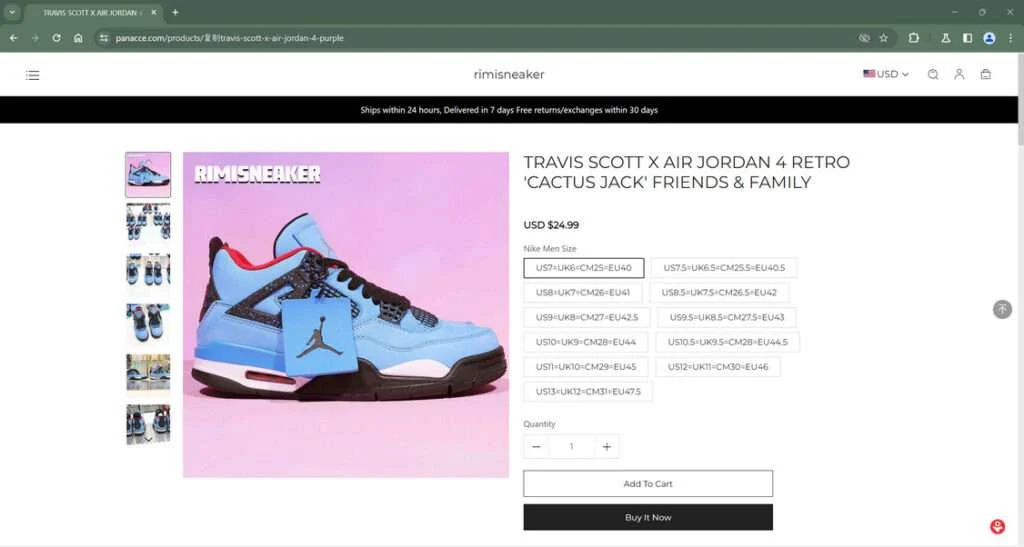1024x547 pixels.
Task: Switch to the Travis Scott X Air Jordan tab
Action: pyautogui.click(x=91, y=12)
